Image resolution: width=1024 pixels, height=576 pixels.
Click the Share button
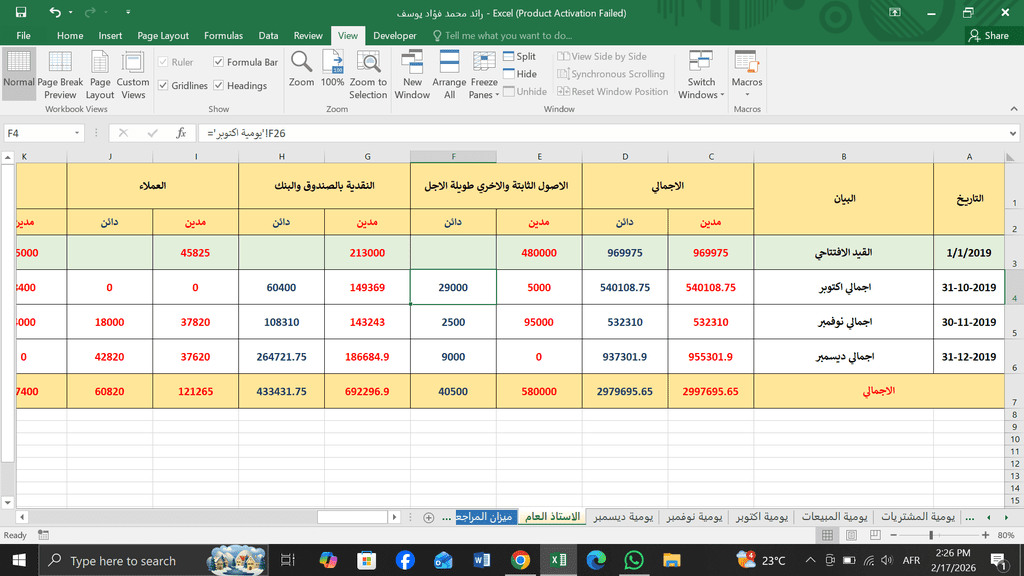(988, 35)
